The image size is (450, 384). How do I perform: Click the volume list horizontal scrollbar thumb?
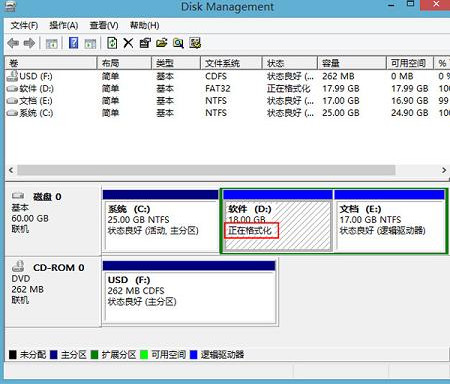pos(206,170)
